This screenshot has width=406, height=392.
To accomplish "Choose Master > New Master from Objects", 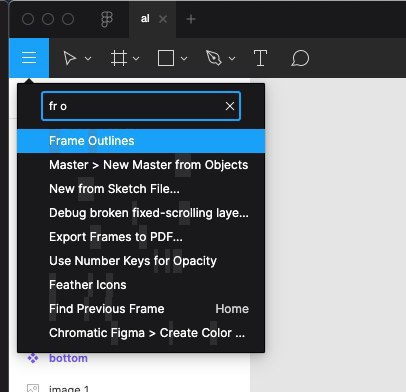I will click(x=141, y=165).
